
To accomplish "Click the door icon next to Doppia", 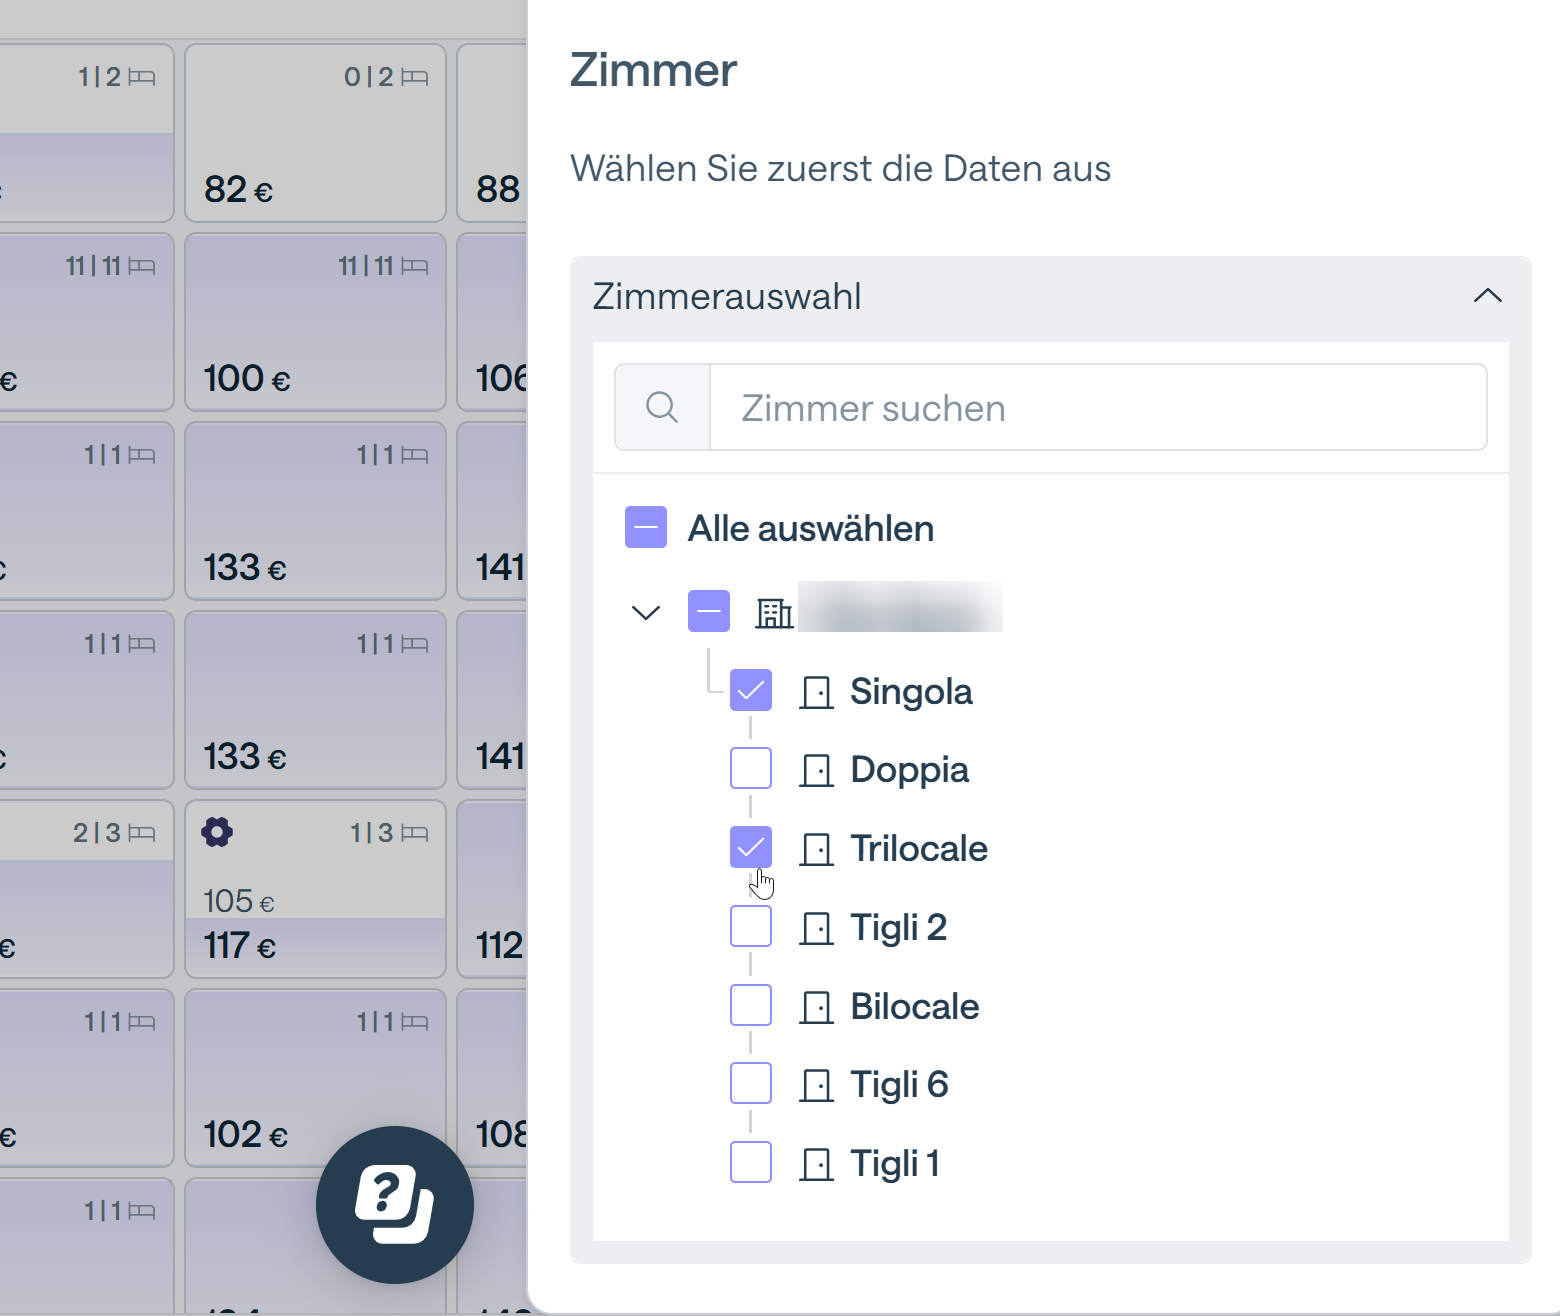I will 817,770.
